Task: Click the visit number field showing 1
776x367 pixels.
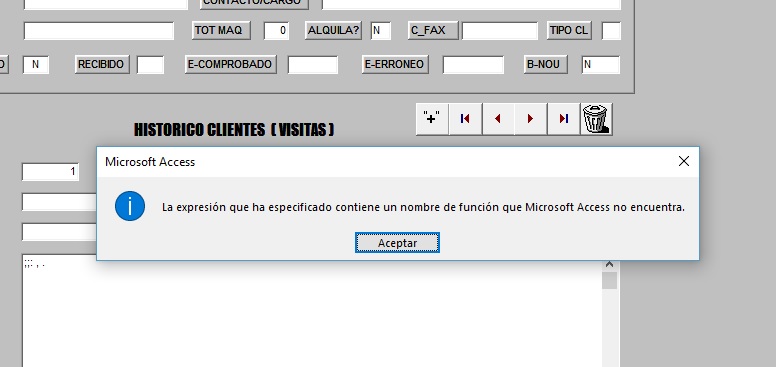Action: point(50,172)
